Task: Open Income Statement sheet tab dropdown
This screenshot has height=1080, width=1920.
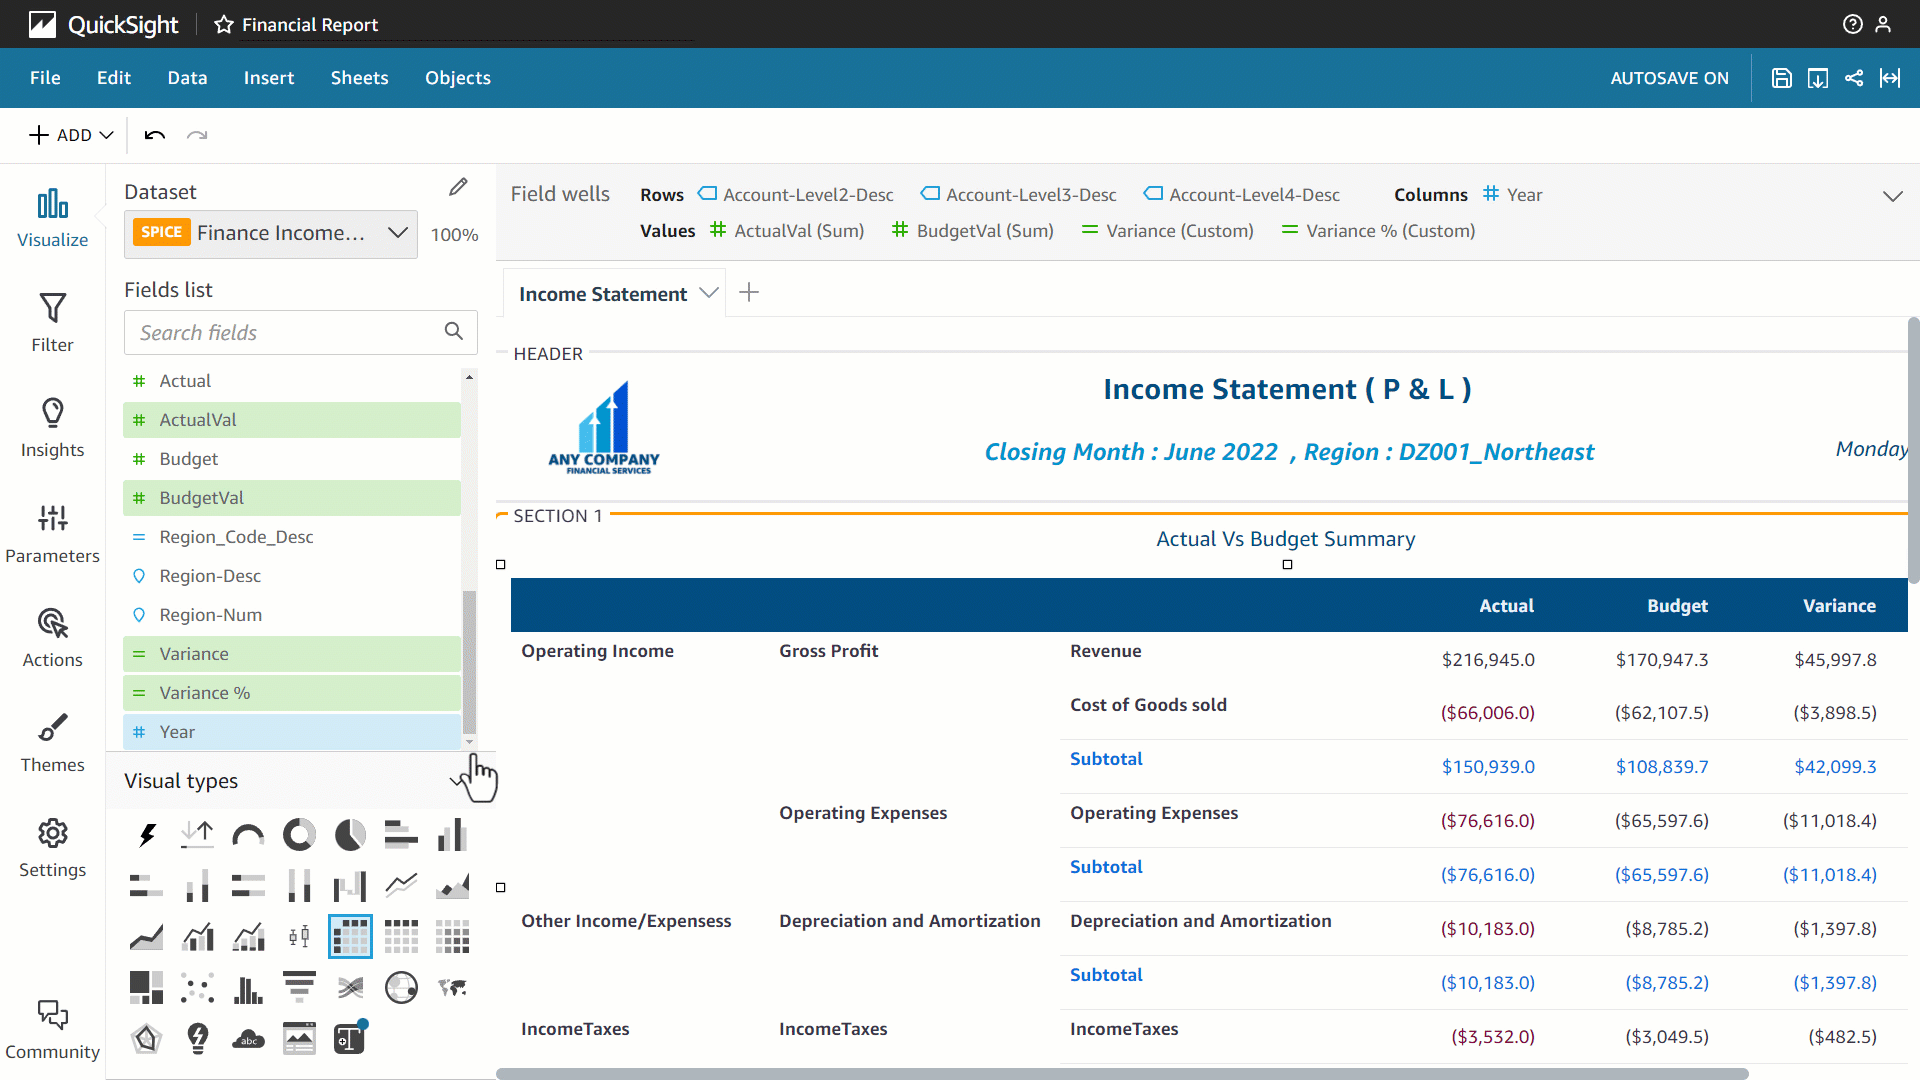Action: tap(709, 293)
